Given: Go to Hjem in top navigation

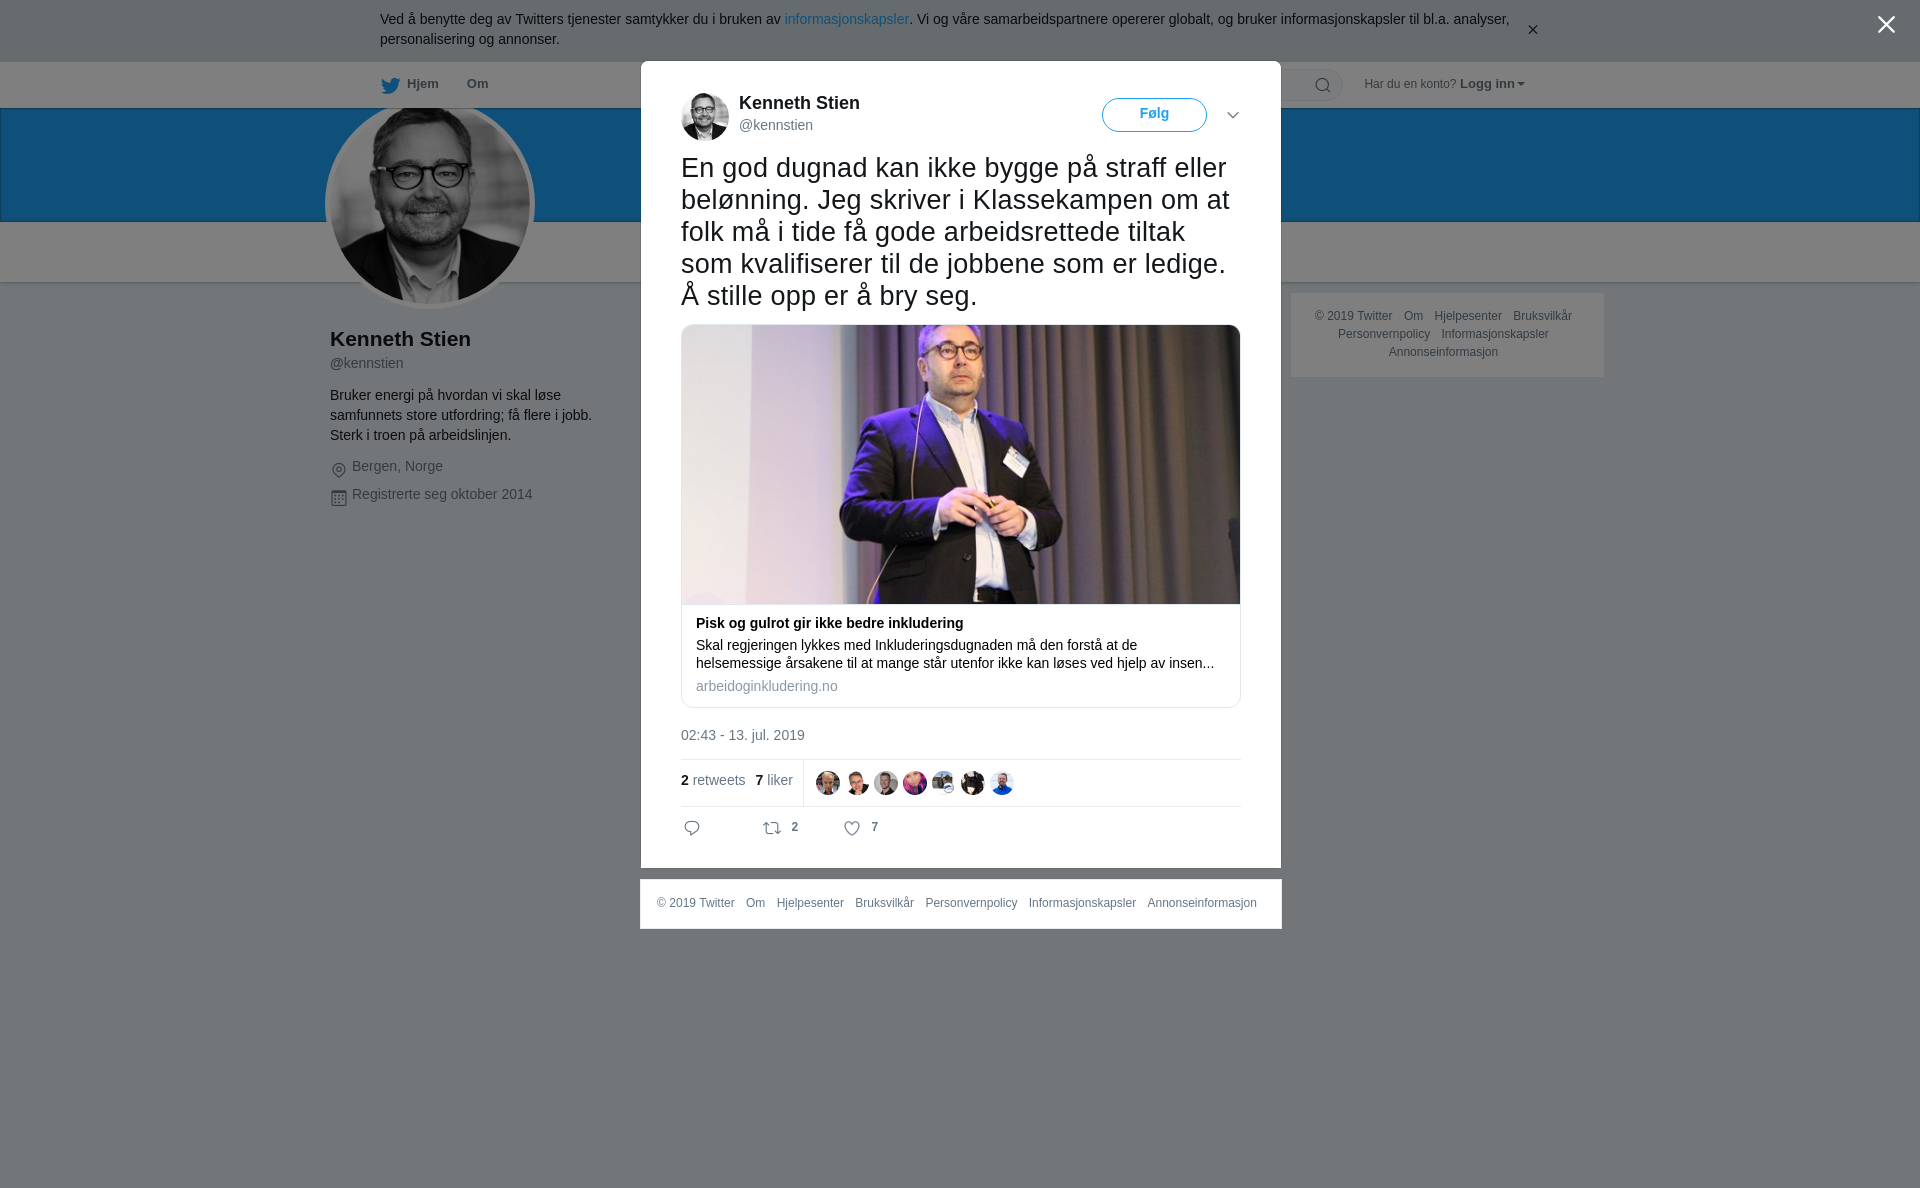Looking at the screenshot, I should pos(422,84).
